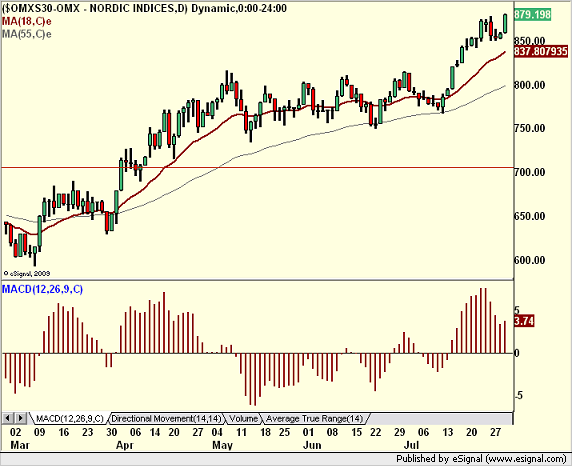Click the MA(18,C)e legend label
The height and width of the screenshot is (466, 572).
(27, 22)
